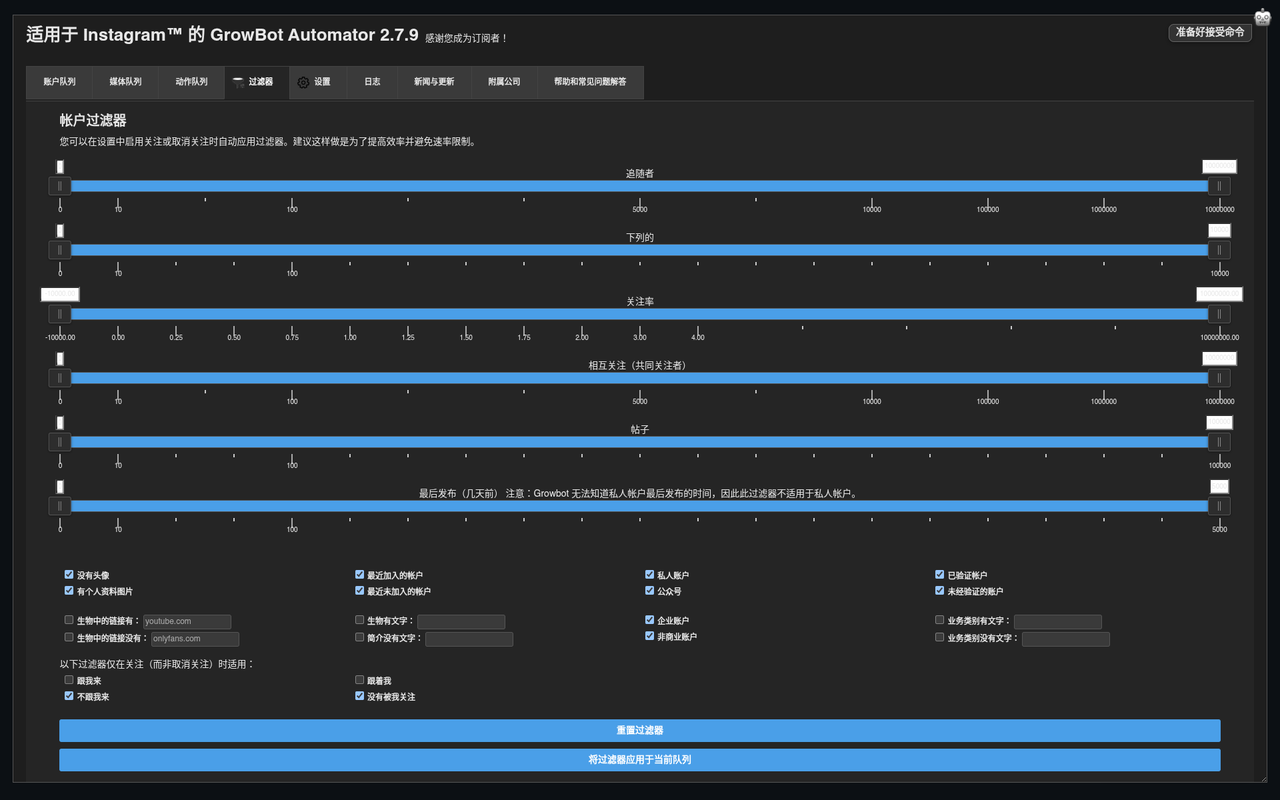Viewport: 1280px width, 800px height.
Task: Click the left handle of the 最后发布 slider
Action: 60,506
